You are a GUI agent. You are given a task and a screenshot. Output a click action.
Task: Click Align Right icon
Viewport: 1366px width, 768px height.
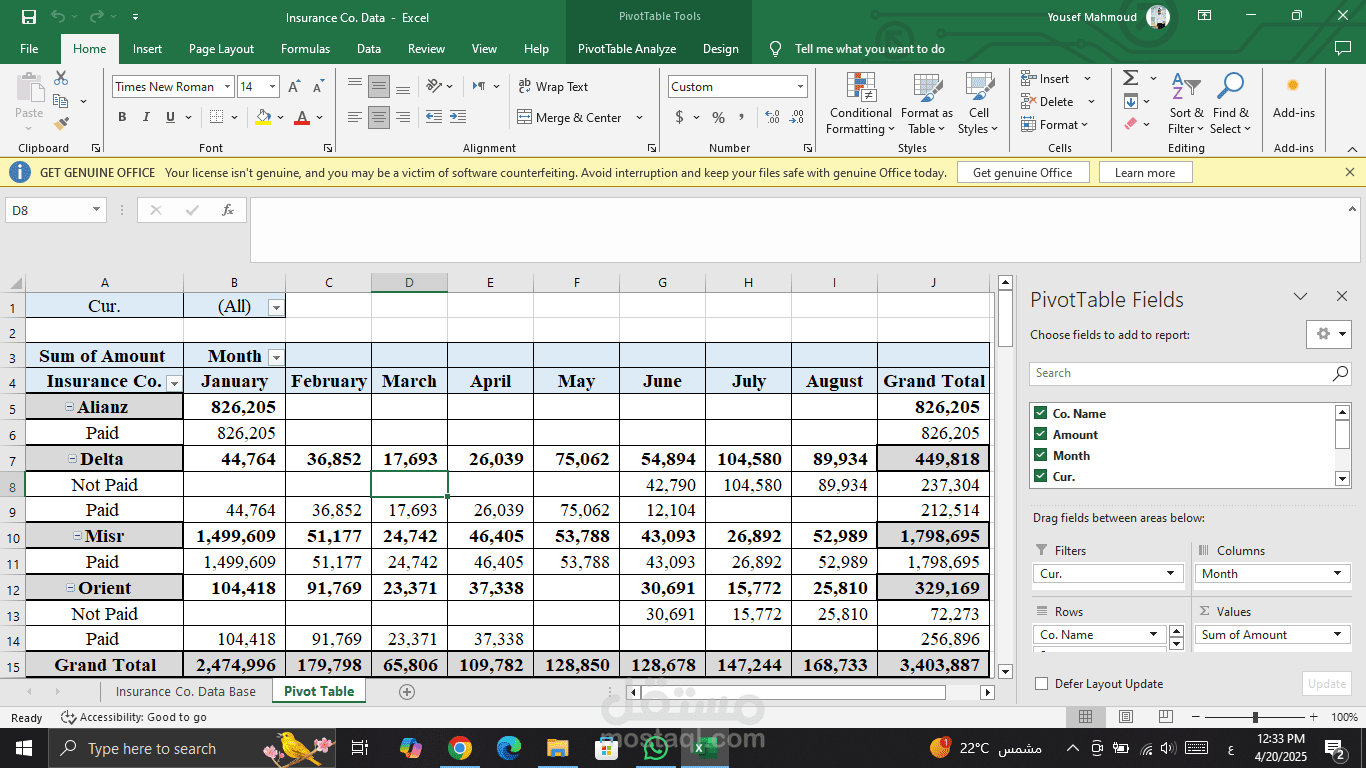[403, 117]
